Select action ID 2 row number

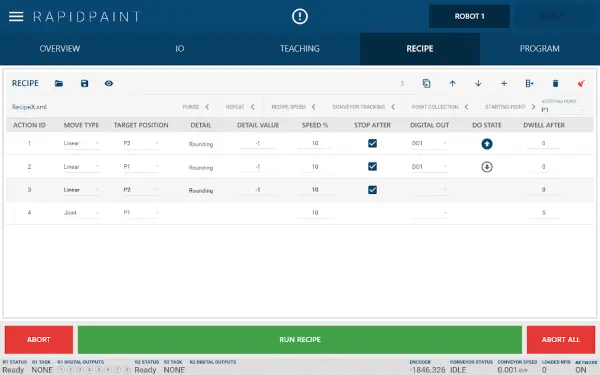29,167
